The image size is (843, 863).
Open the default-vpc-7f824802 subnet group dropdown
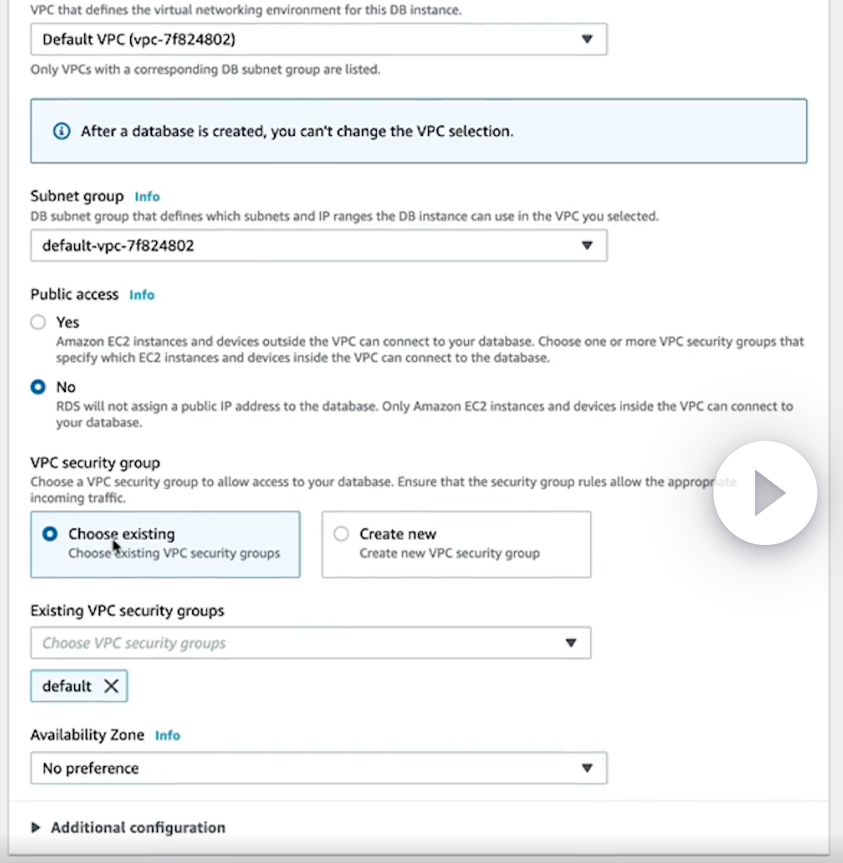300,244
